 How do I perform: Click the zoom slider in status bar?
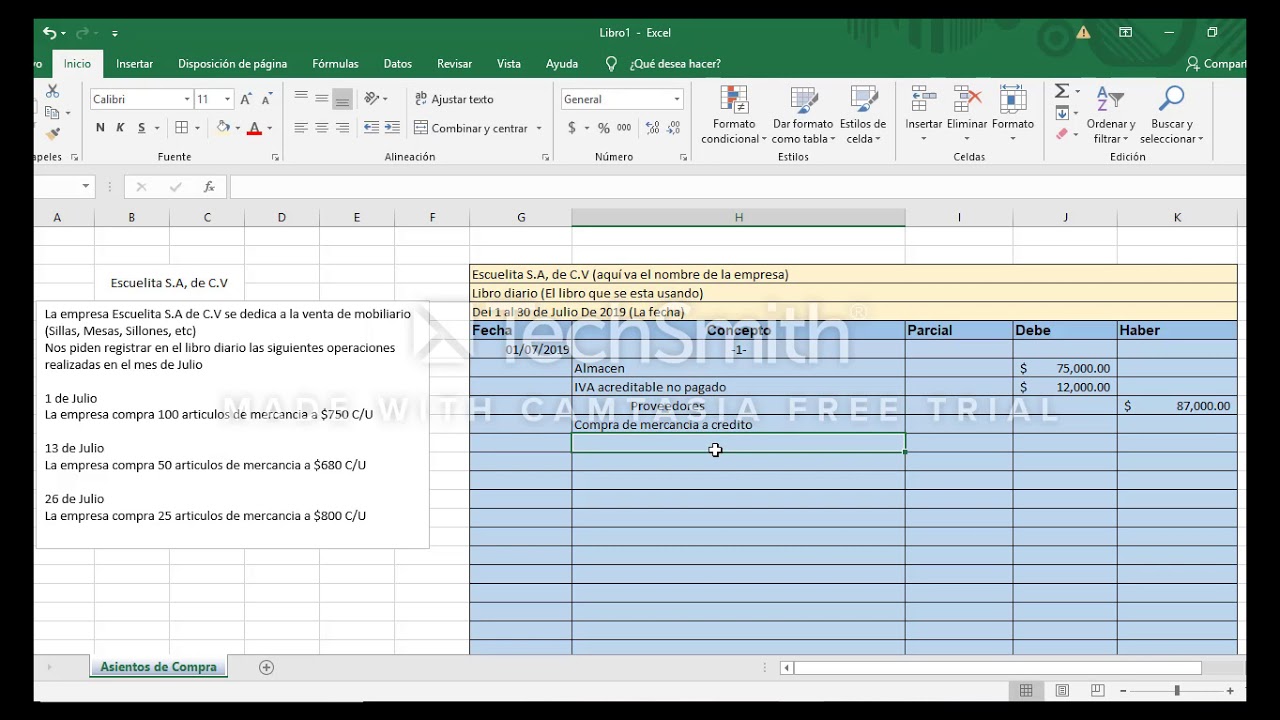pos(1177,690)
